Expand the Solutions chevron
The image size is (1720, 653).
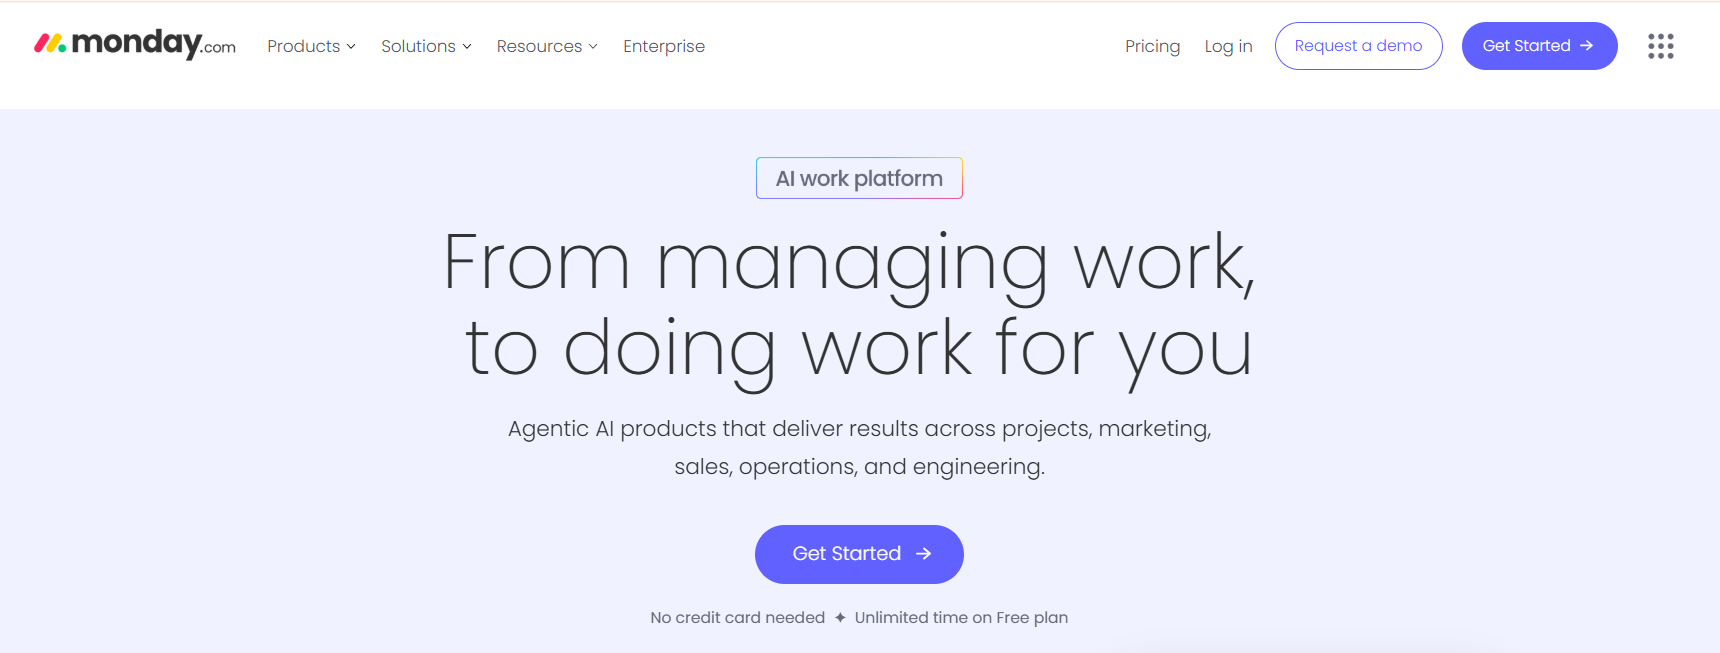tap(467, 47)
